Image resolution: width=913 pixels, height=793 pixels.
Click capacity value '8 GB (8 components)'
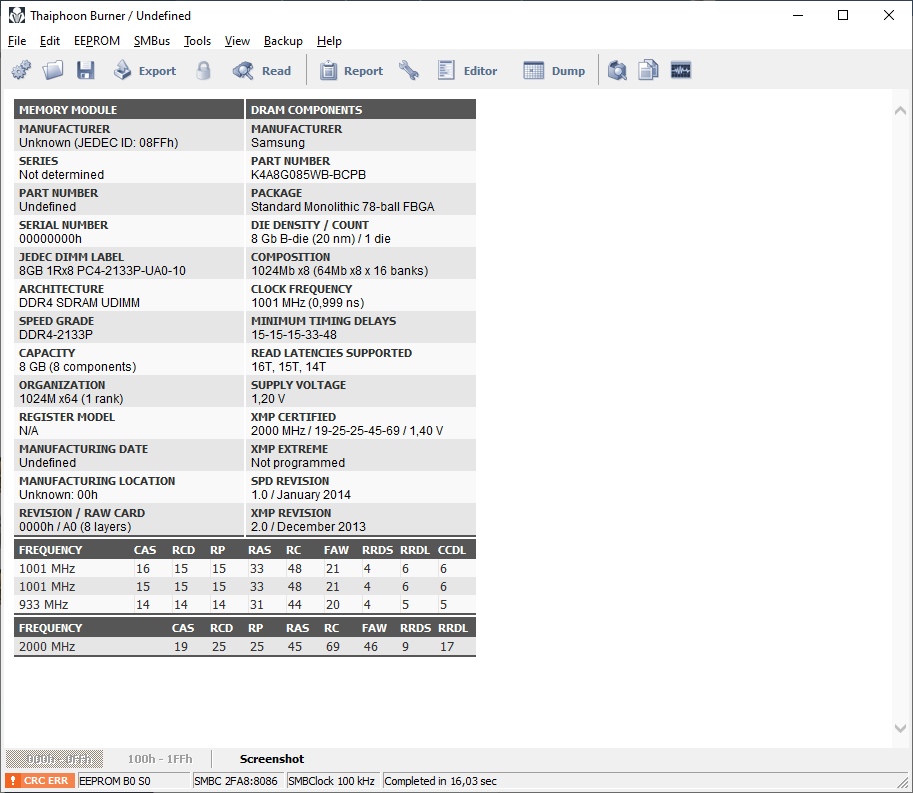point(77,367)
